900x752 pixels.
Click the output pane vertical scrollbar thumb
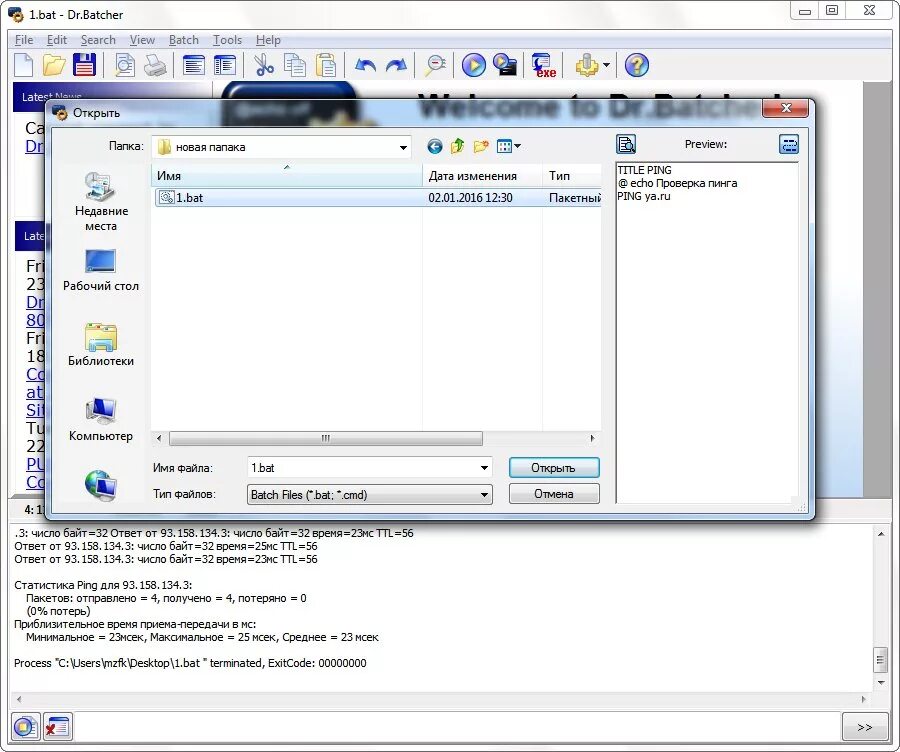click(x=880, y=660)
